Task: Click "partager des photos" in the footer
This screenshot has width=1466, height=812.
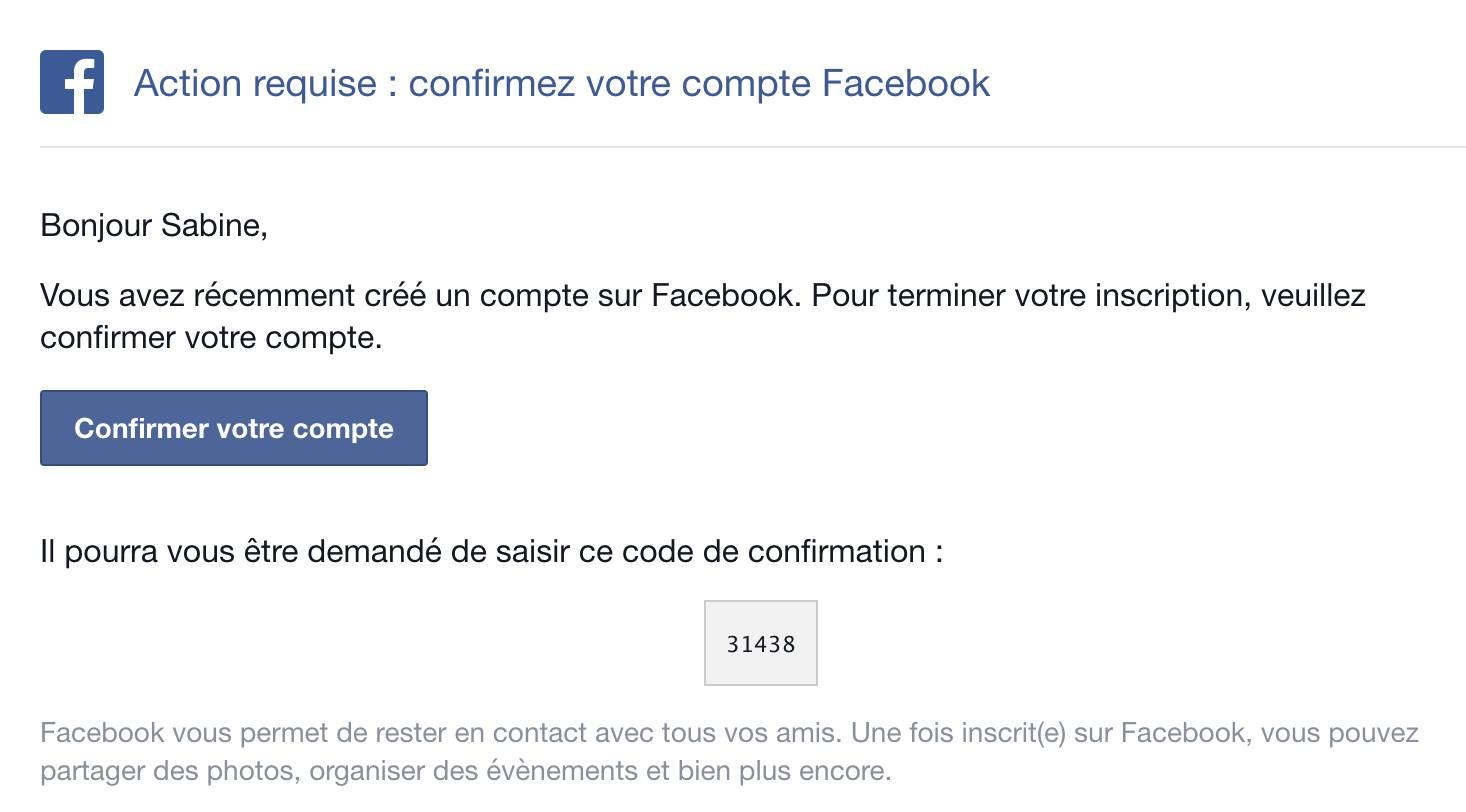Action: click(x=170, y=771)
